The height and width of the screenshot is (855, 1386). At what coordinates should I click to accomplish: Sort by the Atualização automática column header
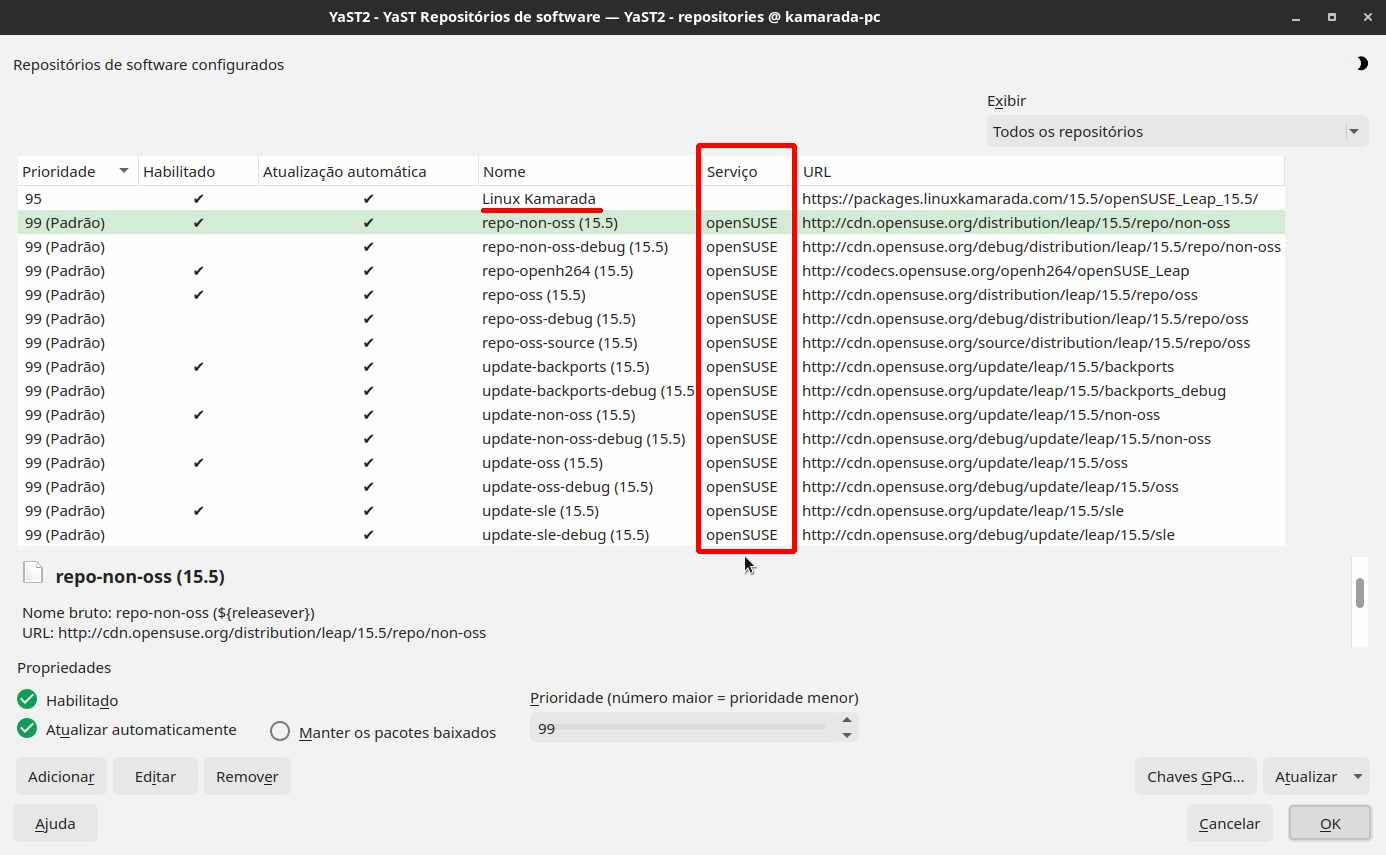click(x=368, y=171)
